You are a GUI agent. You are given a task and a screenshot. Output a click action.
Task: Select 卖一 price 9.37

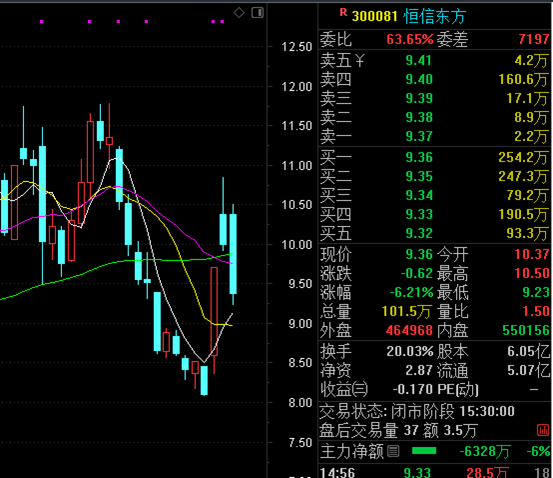(419, 136)
